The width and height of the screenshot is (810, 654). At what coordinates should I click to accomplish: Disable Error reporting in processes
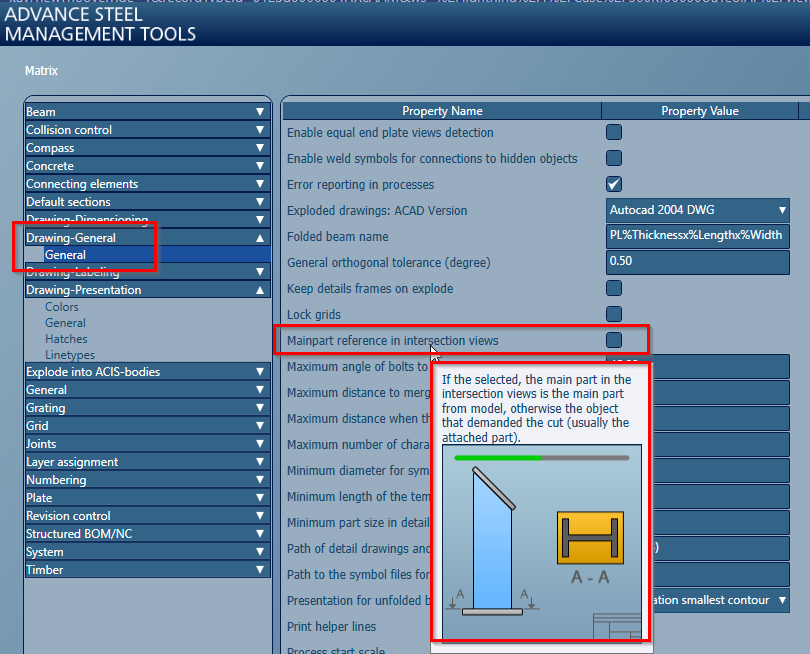pyautogui.click(x=613, y=183)
